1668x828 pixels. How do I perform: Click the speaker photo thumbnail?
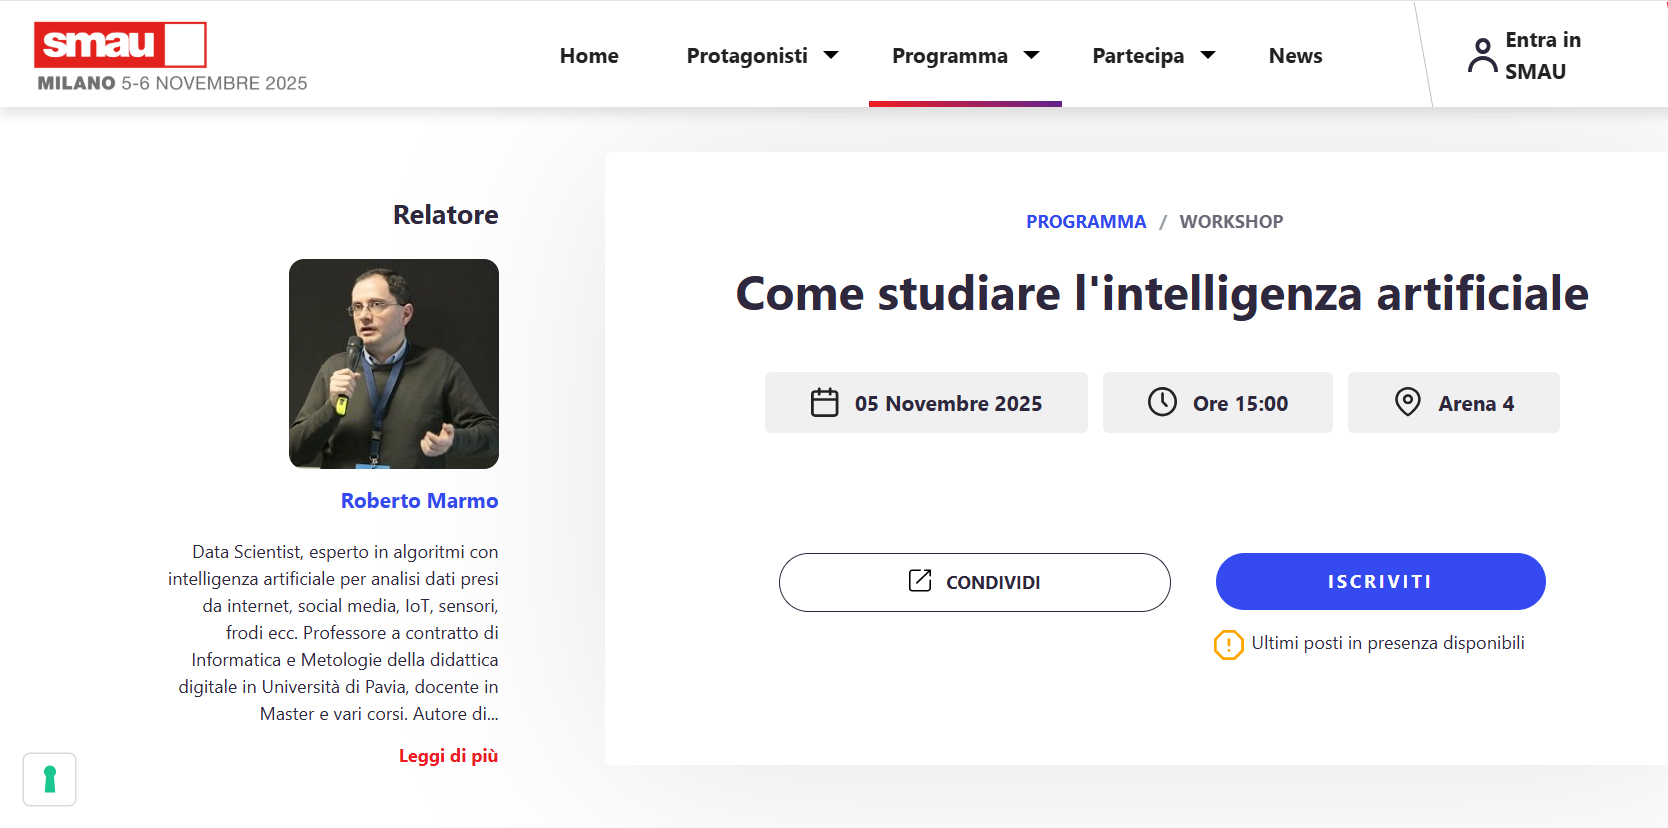click(x=394, y=364)
